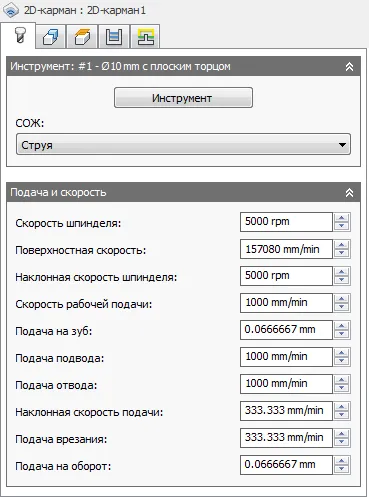Switch to the Heights tab
This screenshot has width=369, height=497.
pos(82,36)
